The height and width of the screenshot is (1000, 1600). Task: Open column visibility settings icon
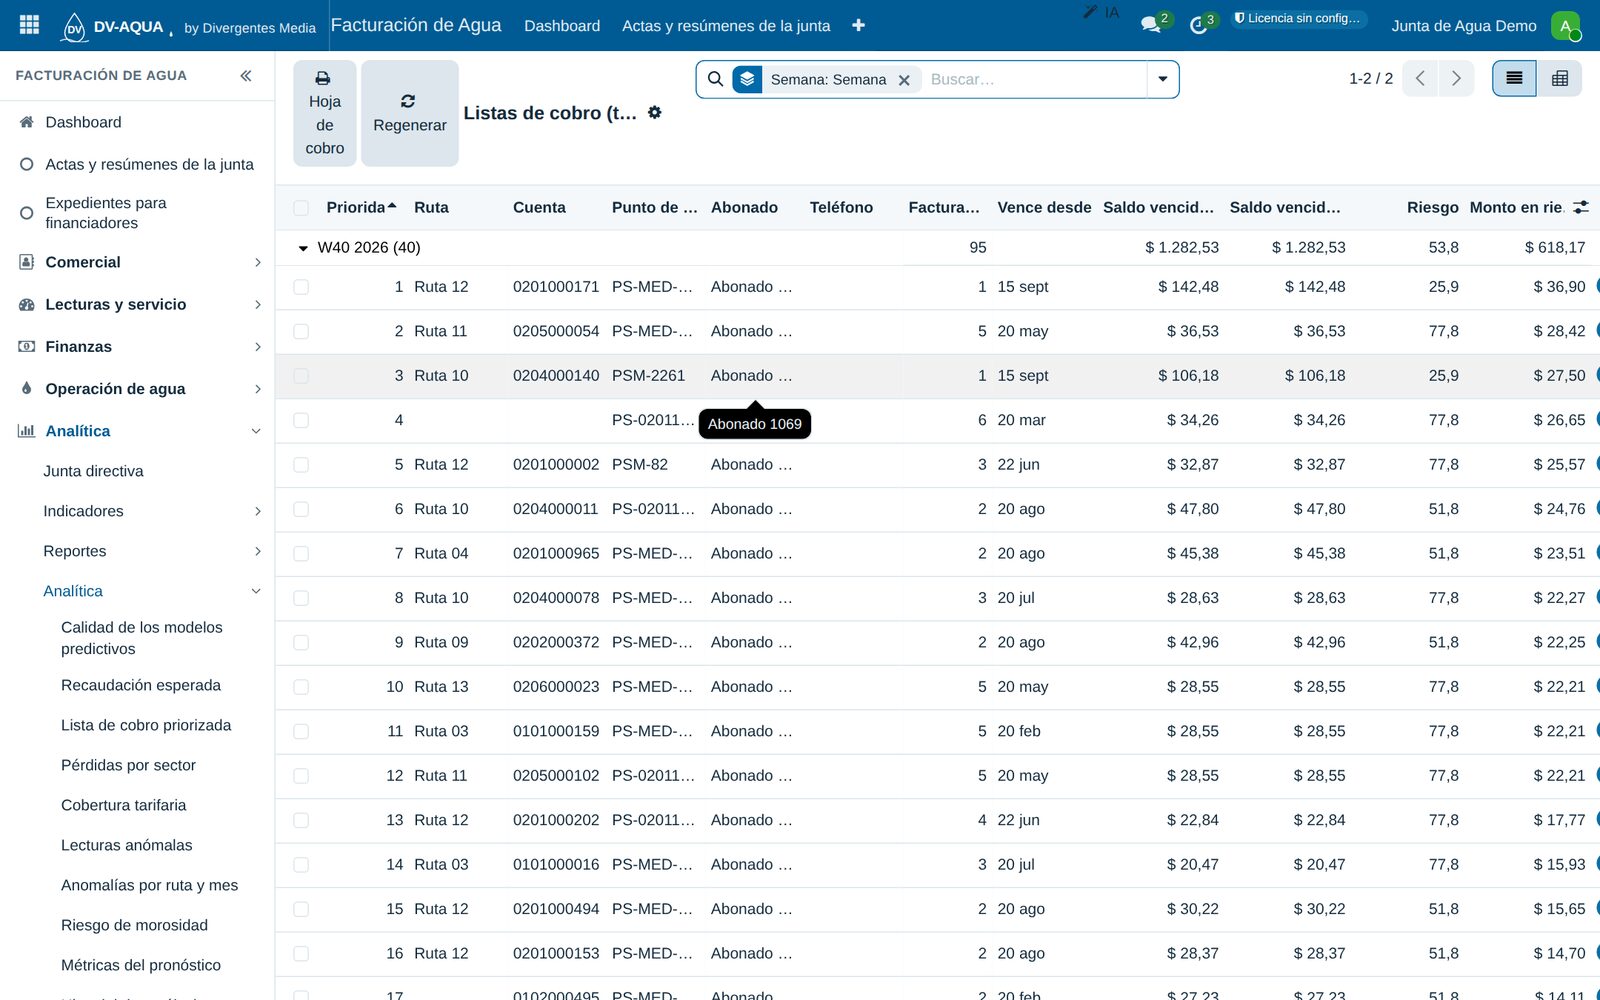click(1581, 207)
